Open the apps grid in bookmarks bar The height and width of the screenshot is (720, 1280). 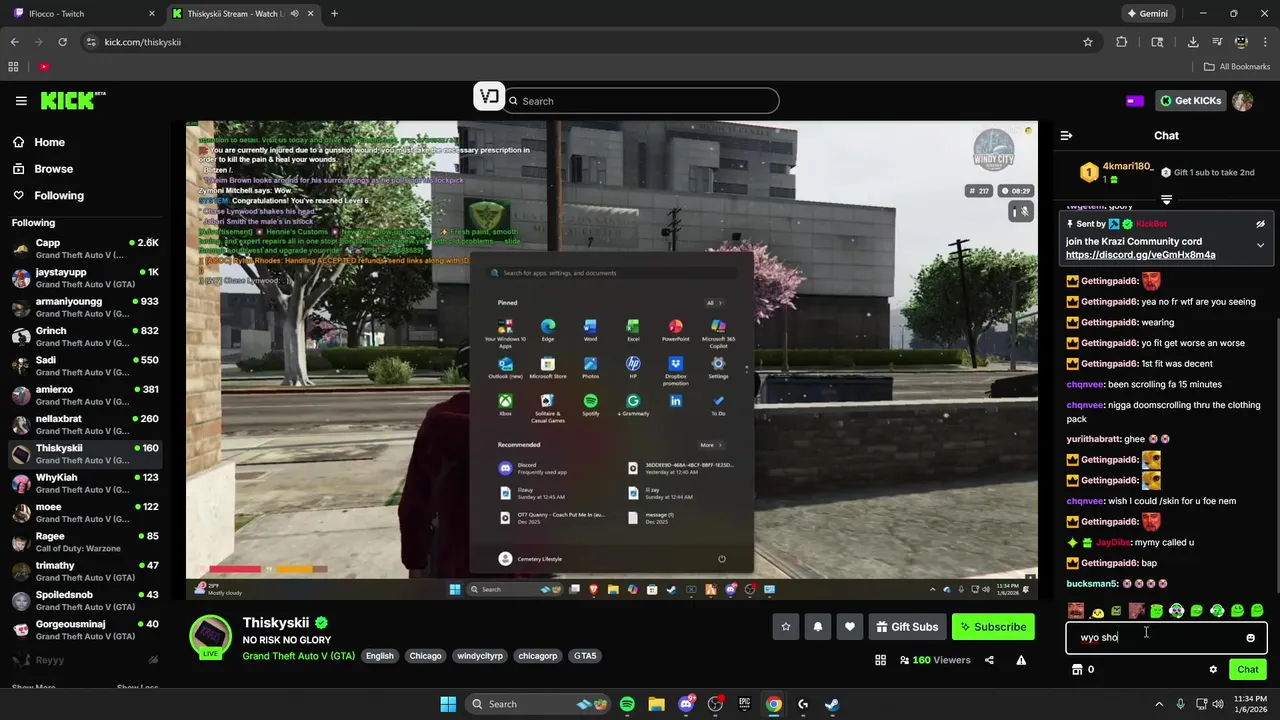(13, 67)
